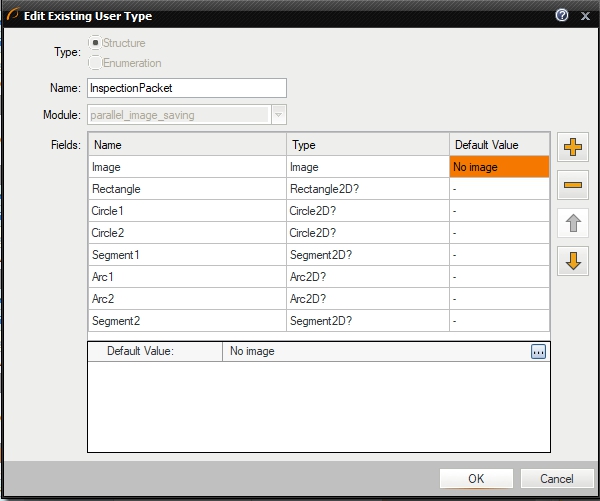Select the Segment2 field name cell
600x501 pixels.
pyautogui.click(x=187, y=321)
